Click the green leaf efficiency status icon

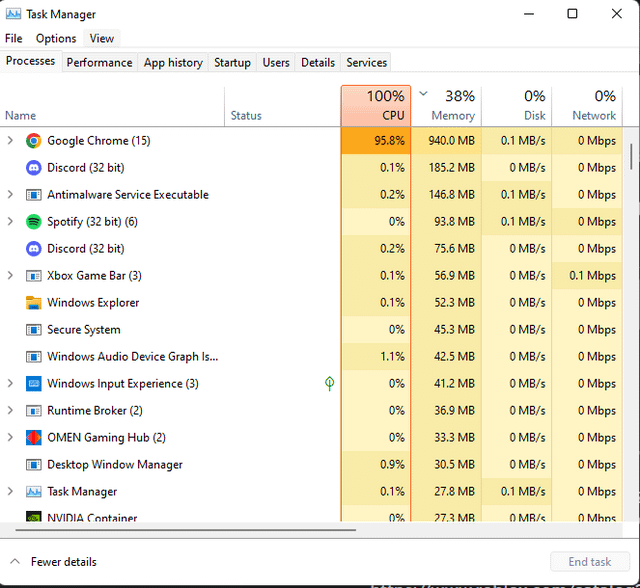[329, 383]
